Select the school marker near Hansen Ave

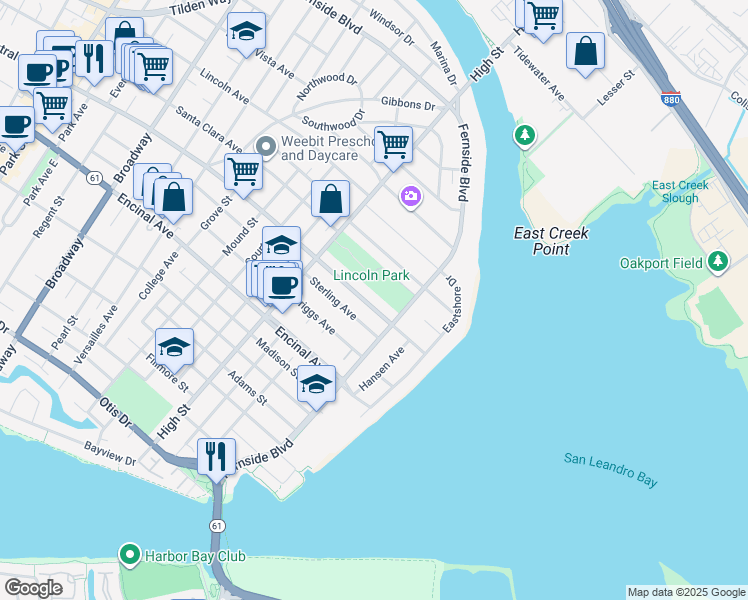click(x=317, y=384)
